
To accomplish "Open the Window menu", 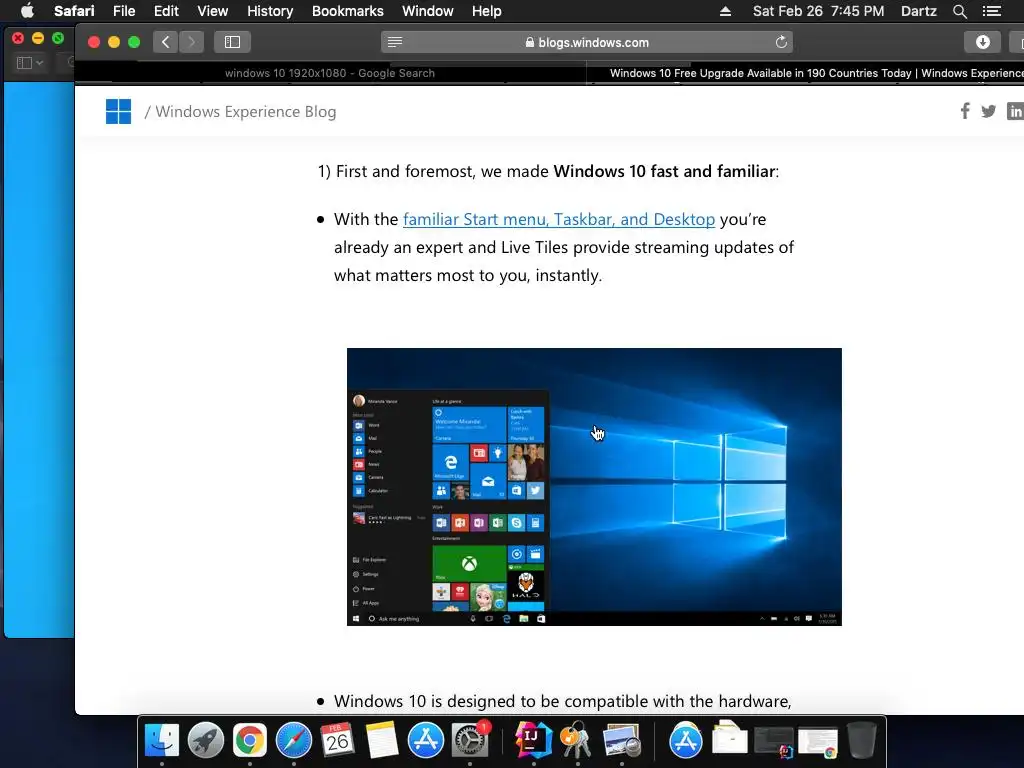I will (x=428, y=11).
